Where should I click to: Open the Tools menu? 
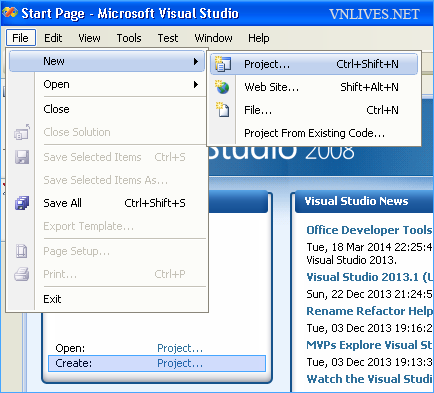[129, 38]
